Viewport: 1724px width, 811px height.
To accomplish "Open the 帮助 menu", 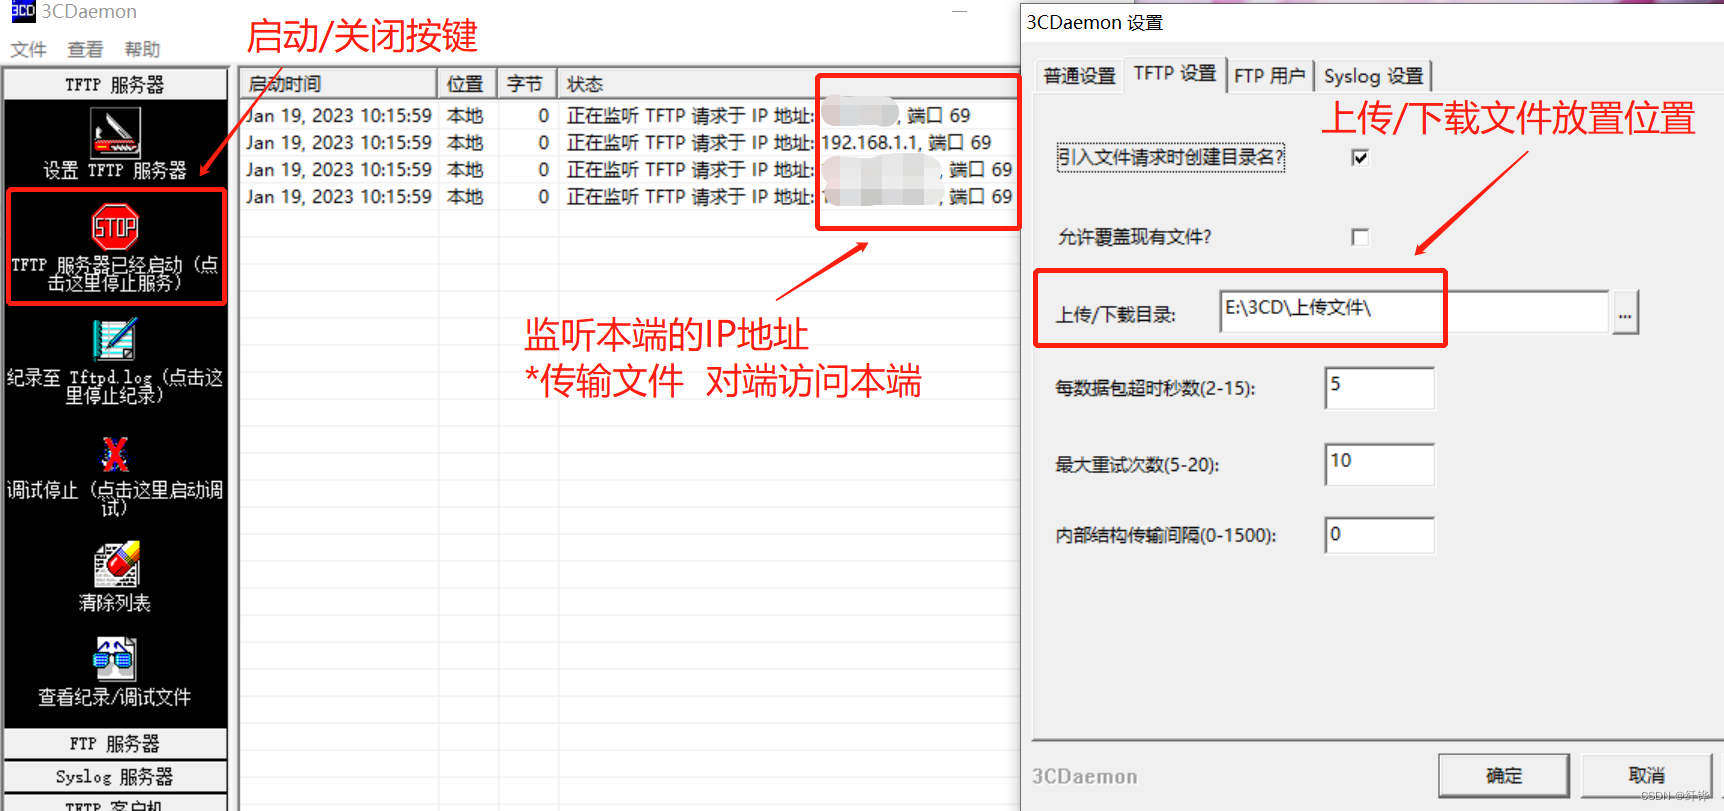I will coord(142,49).
